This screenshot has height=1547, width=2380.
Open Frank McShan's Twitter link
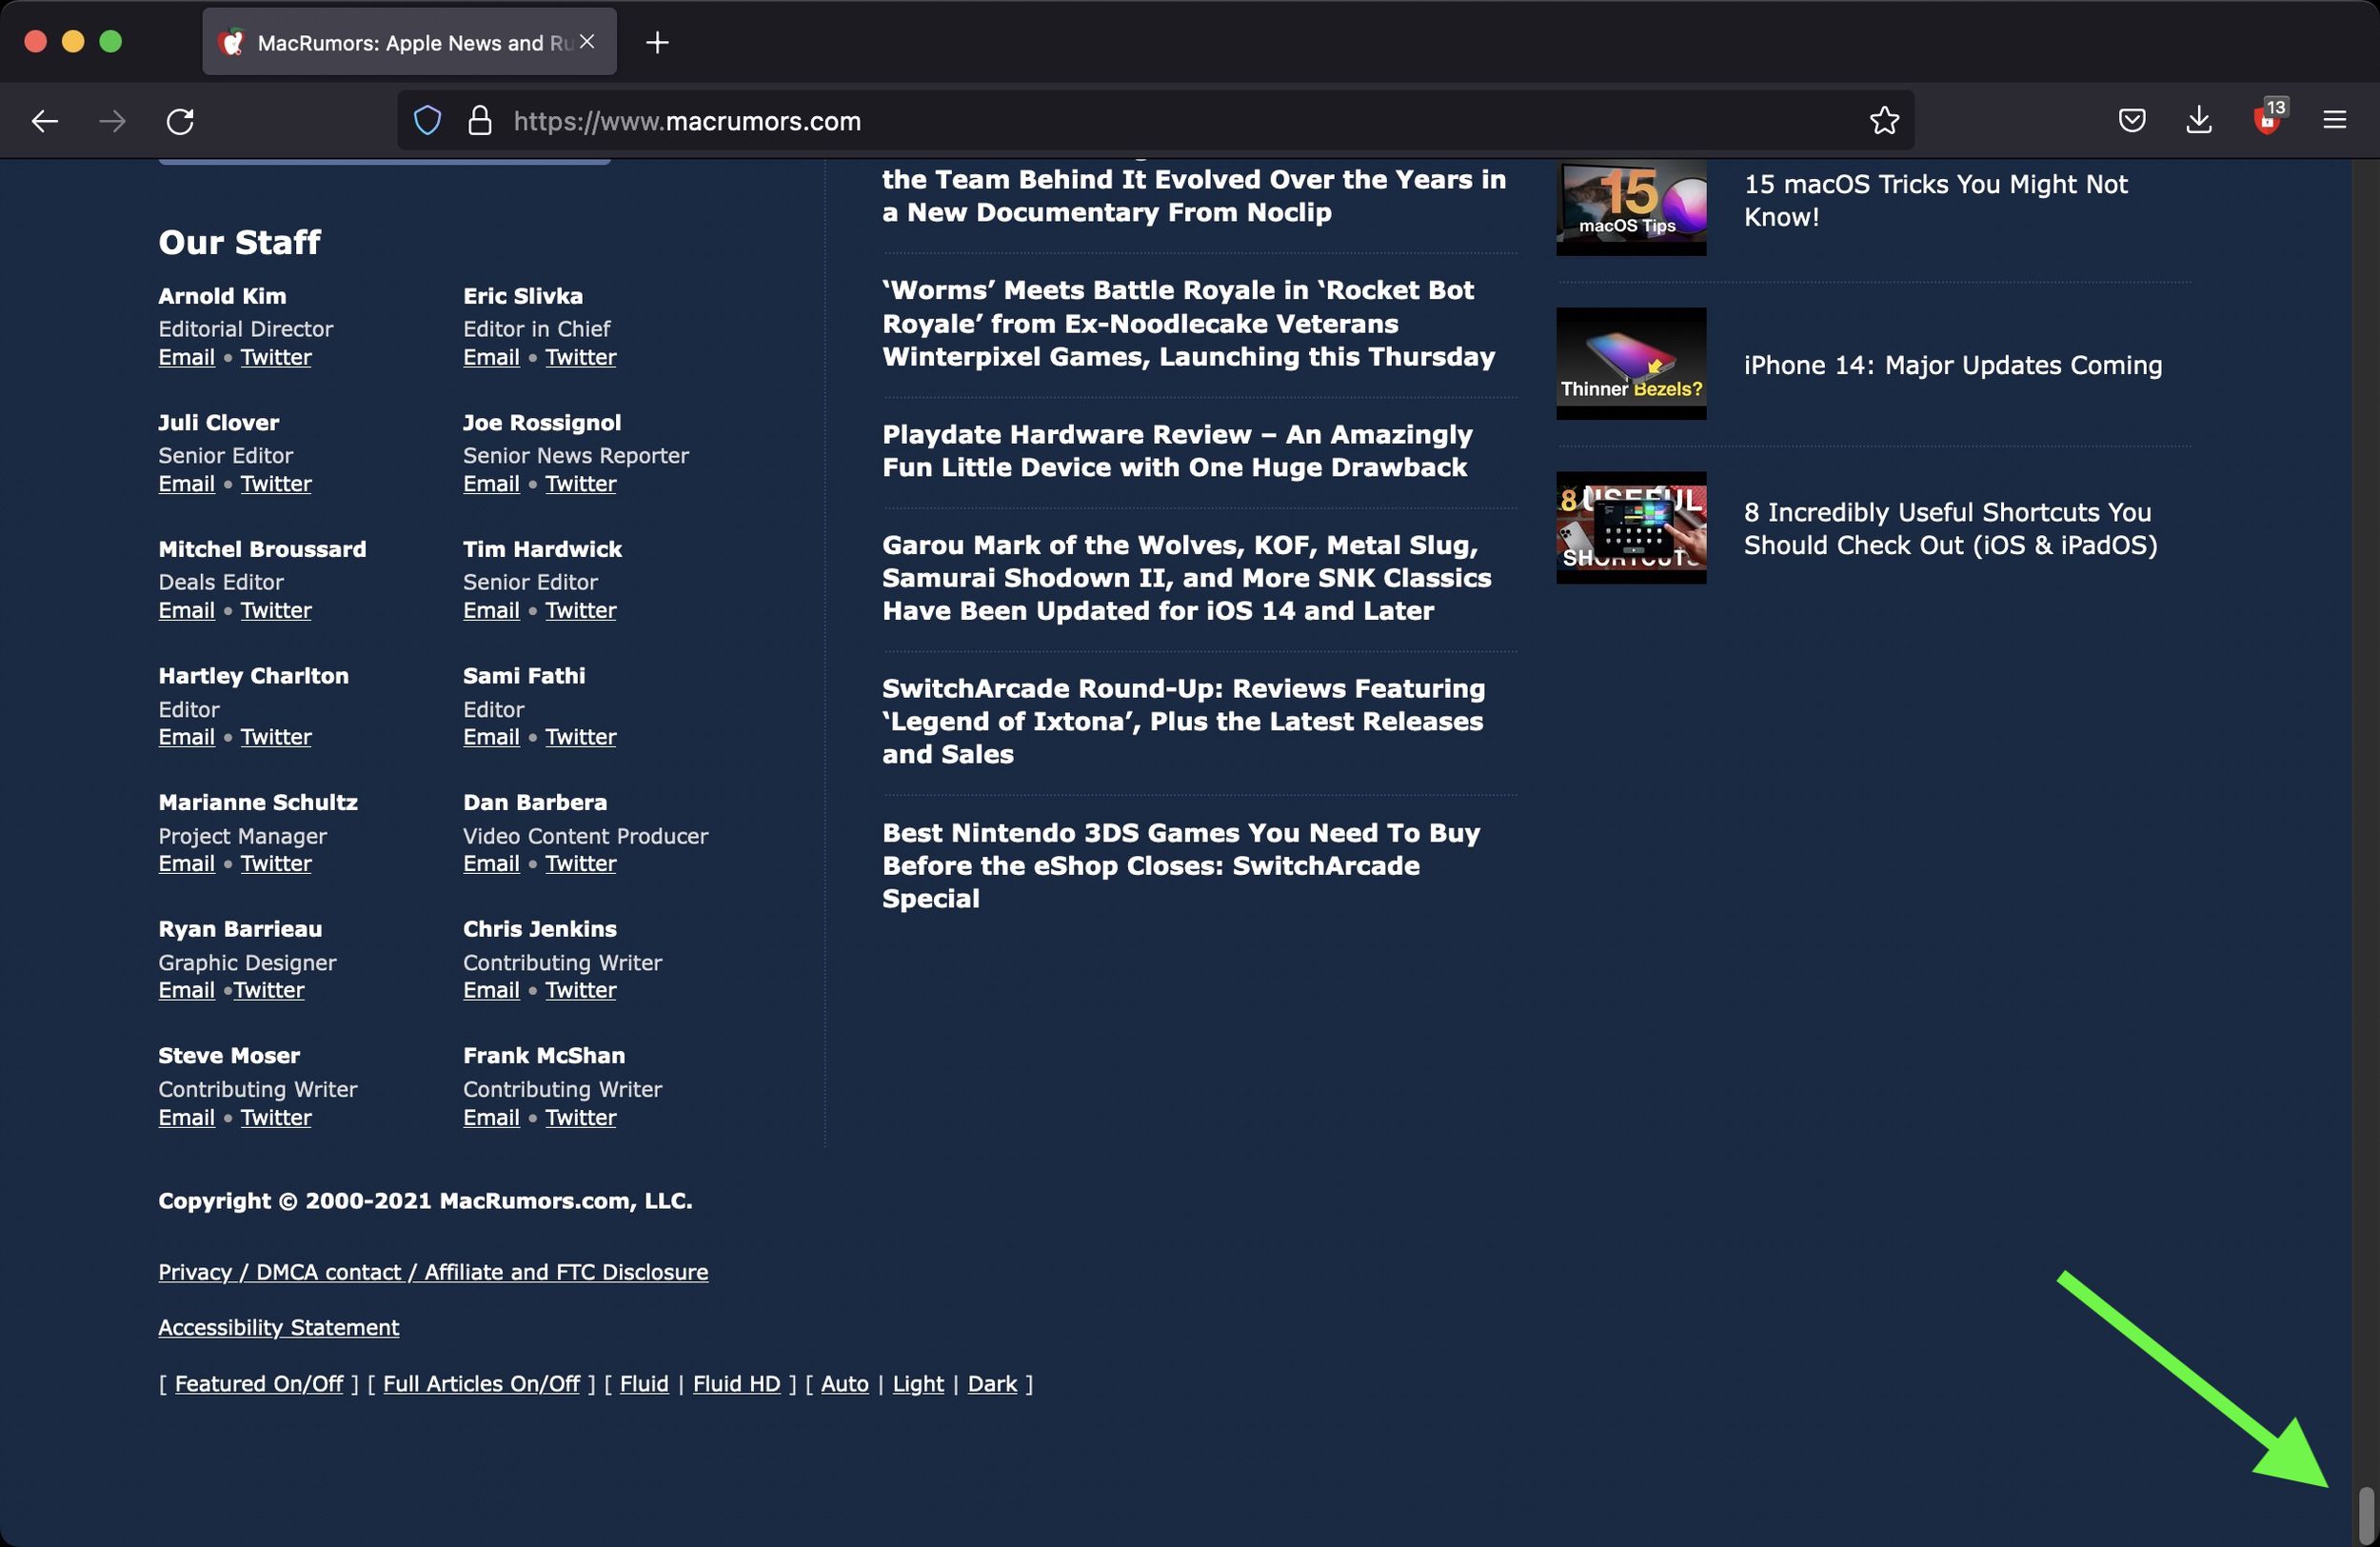[x=581, y=1117]
